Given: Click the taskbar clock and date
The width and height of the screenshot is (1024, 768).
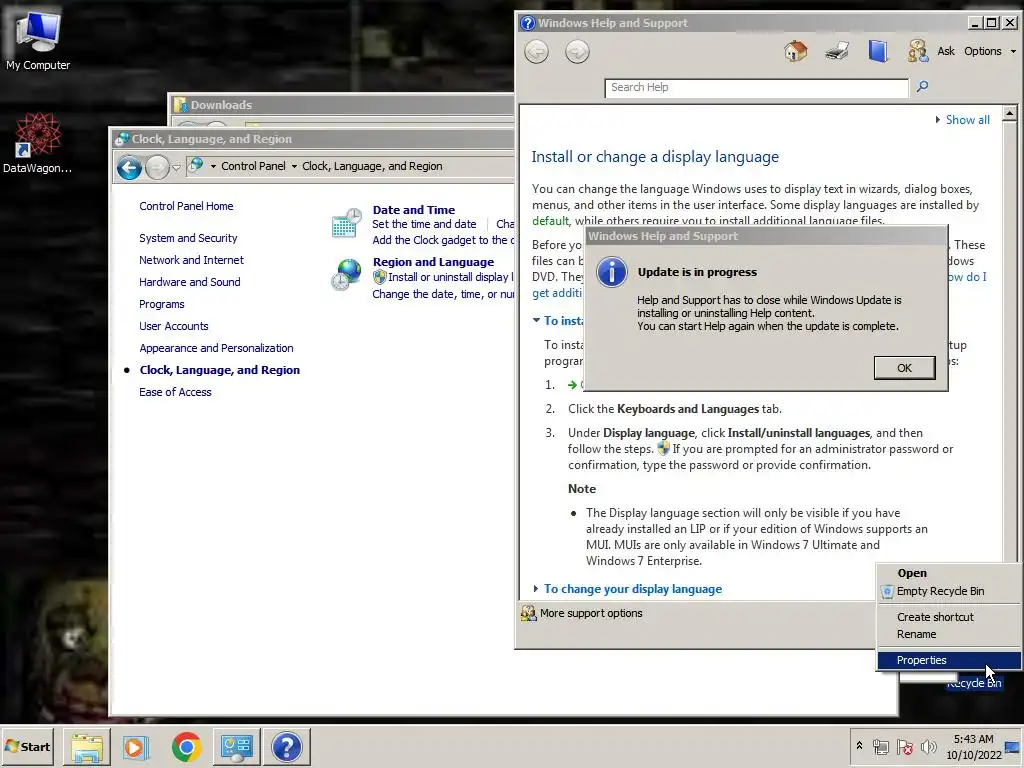Looking at the screenshot, I should 974,747.
